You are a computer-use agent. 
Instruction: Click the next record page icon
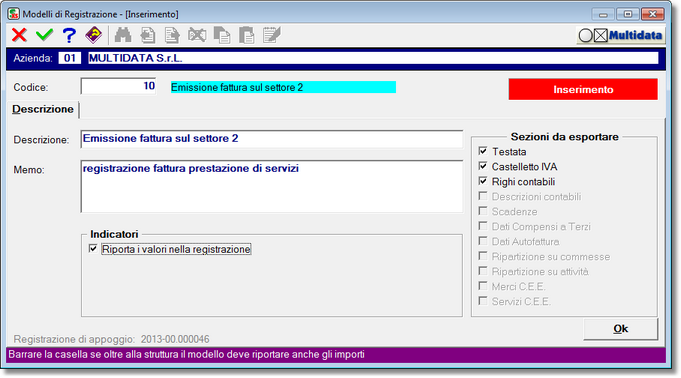tap(172, 35)
